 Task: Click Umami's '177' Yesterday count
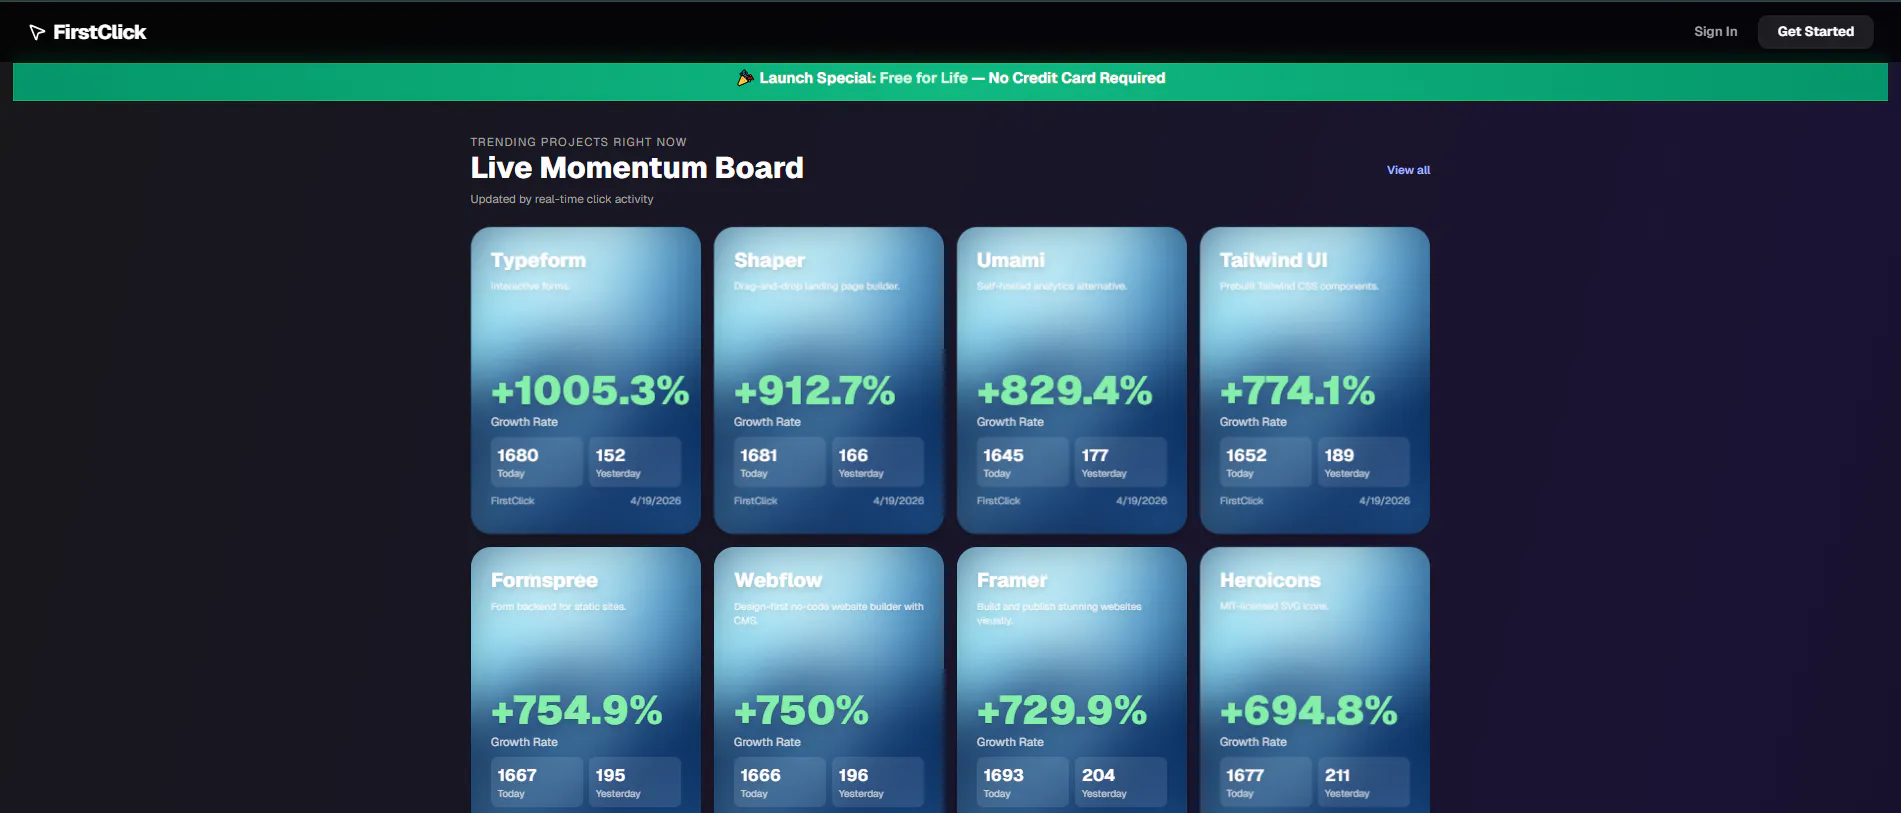(1095, 455)
